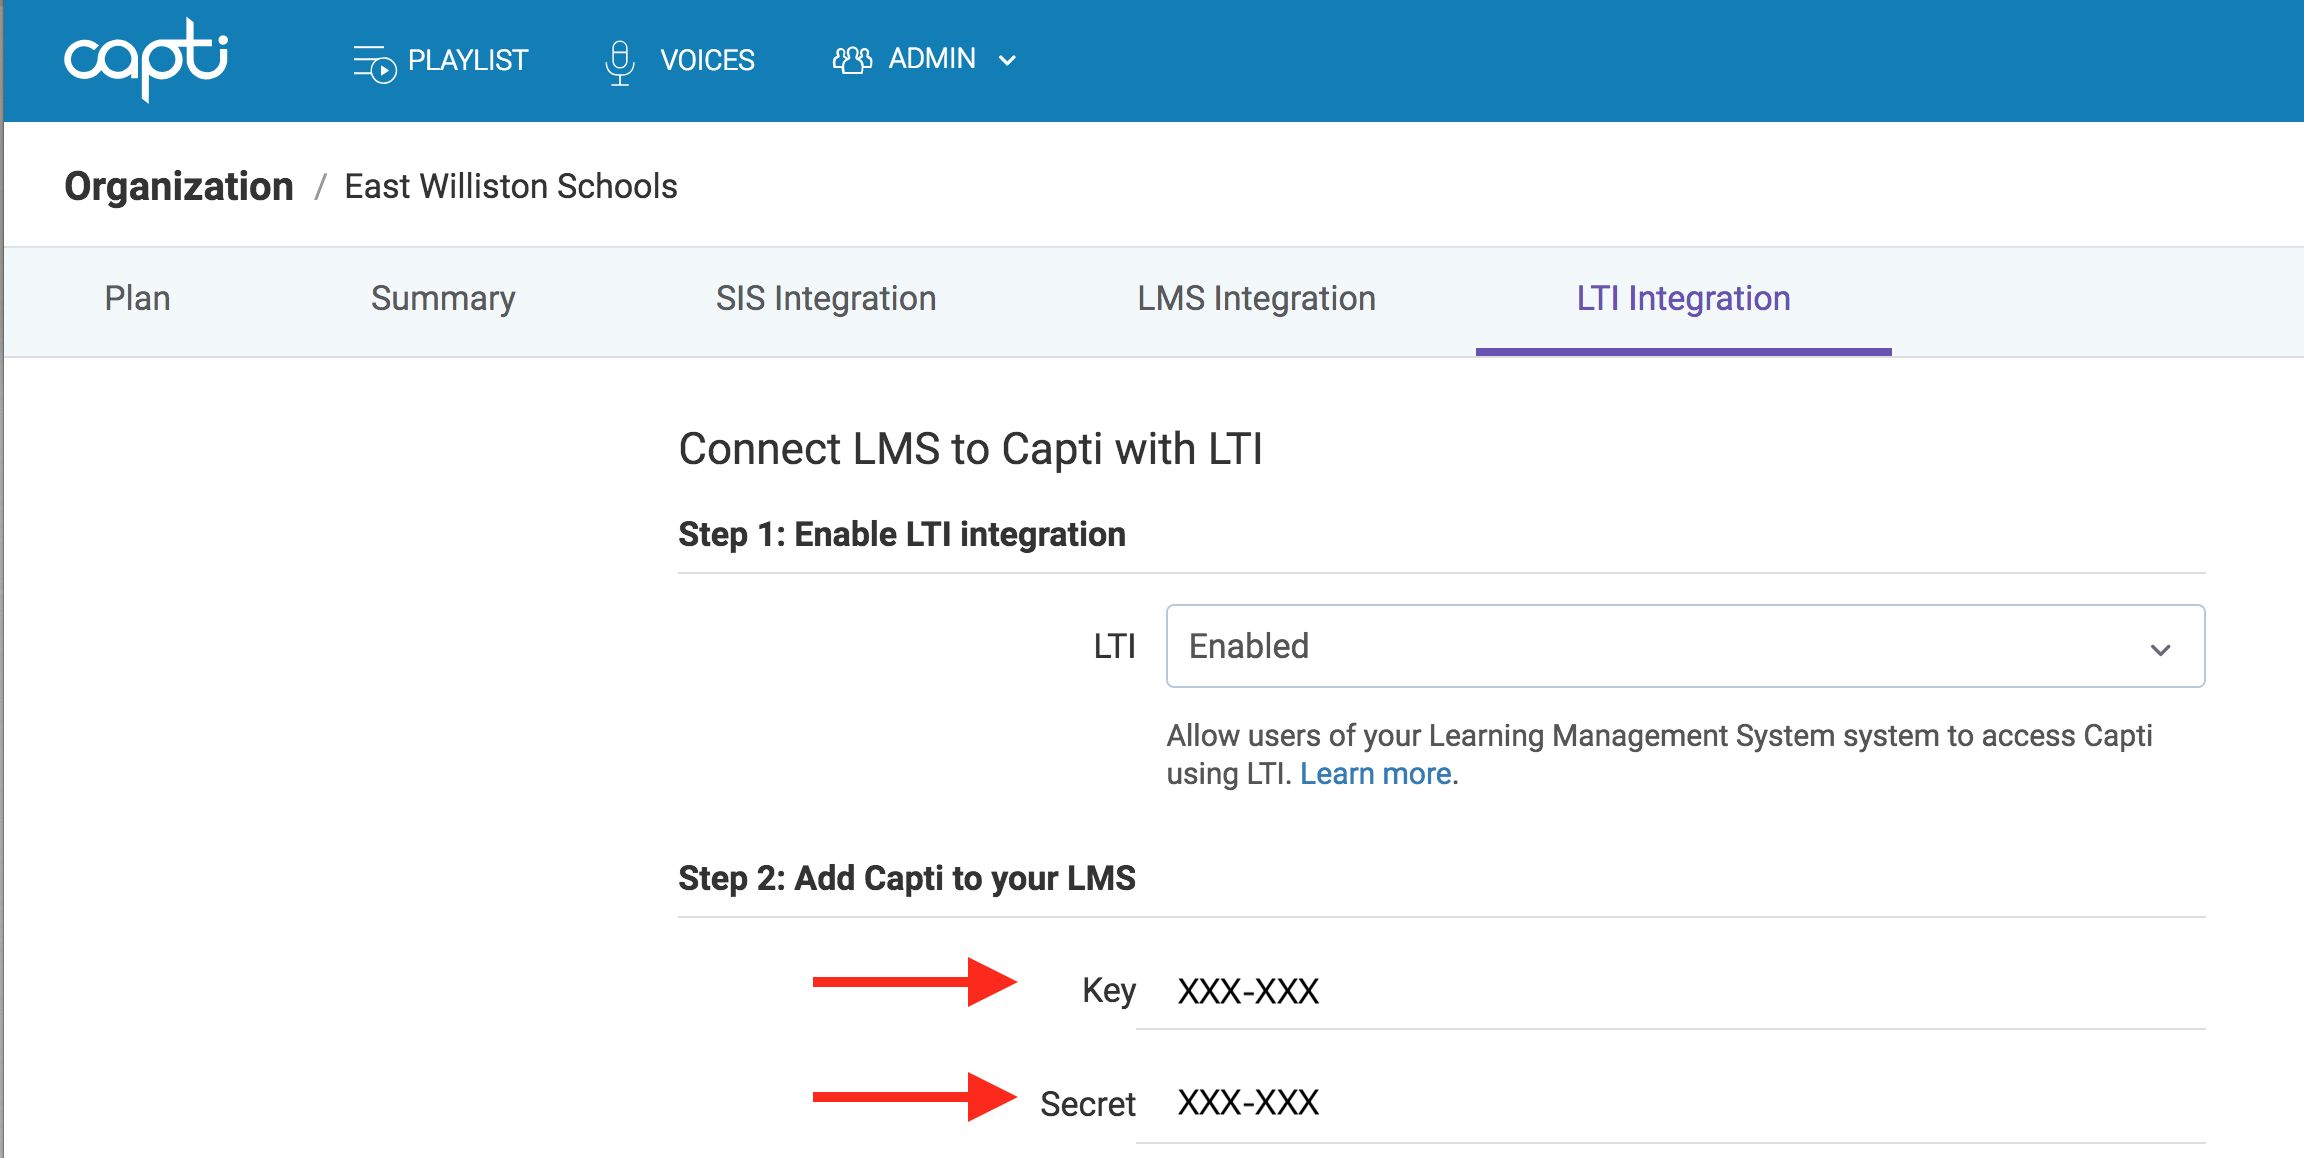
Task: Click the Admin people icon
Action: coord(852,60)
